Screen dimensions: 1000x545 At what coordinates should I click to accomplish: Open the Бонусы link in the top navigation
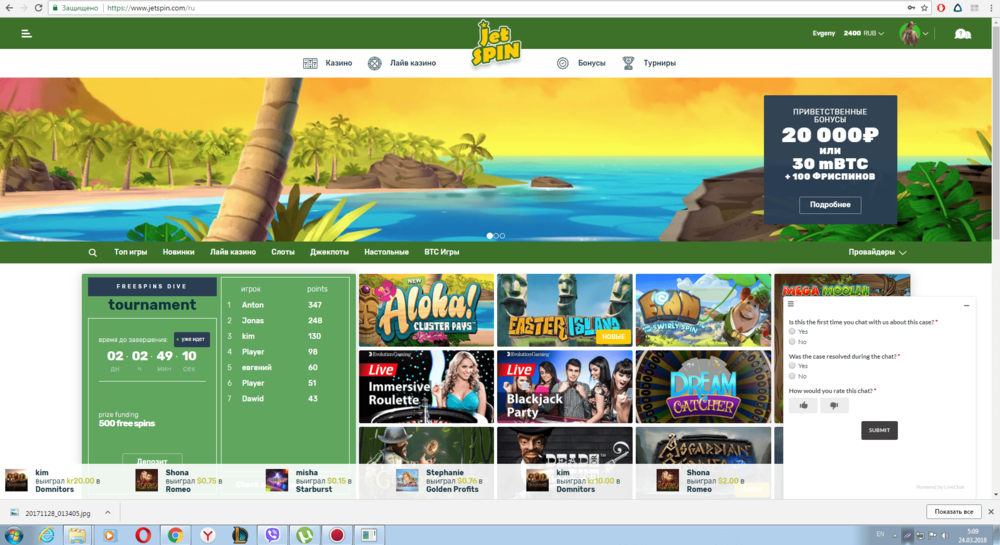pyautogui.click(x=591, y=63)
